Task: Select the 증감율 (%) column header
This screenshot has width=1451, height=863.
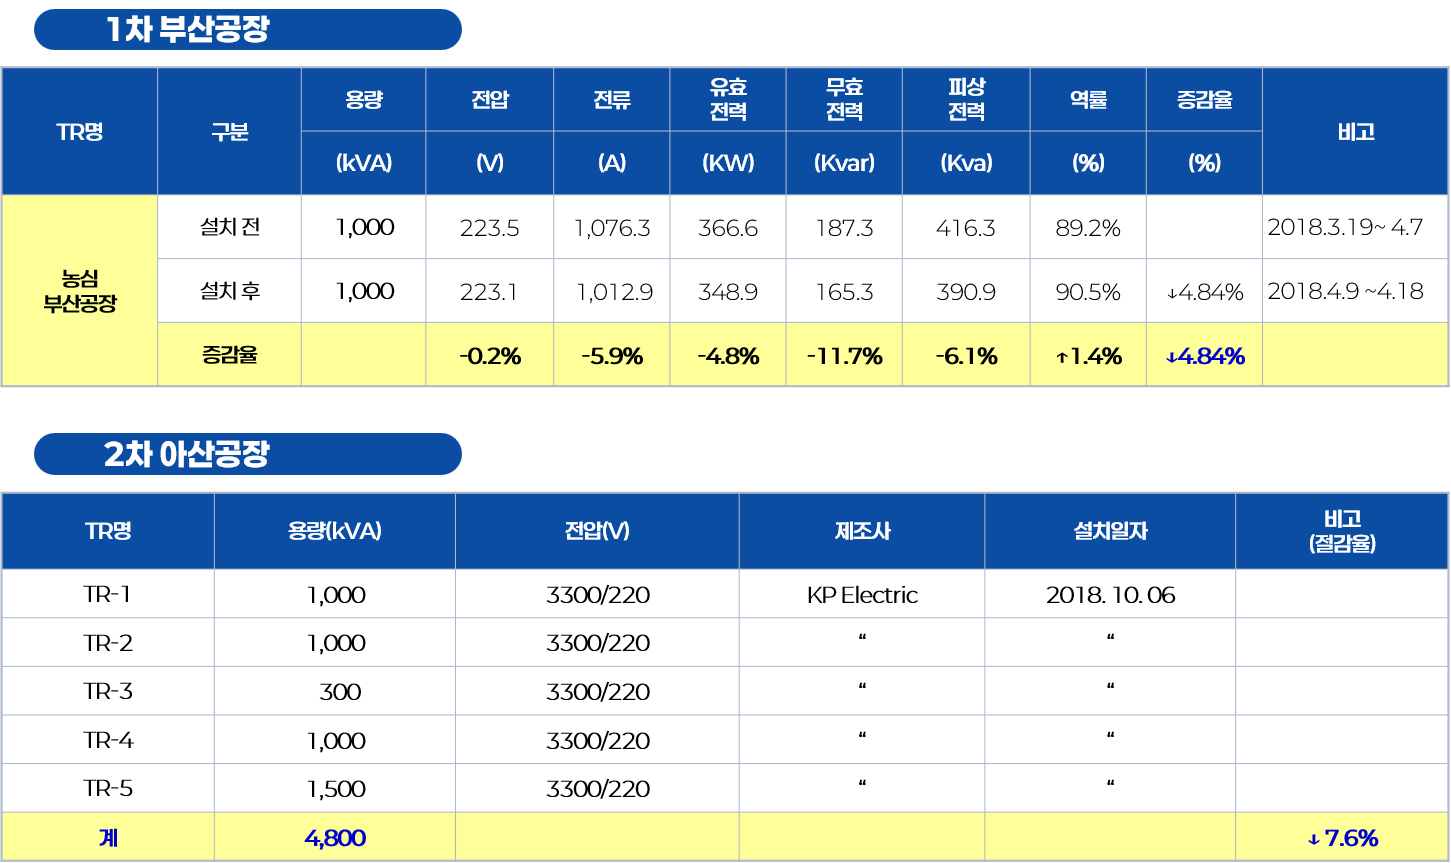Action: pos(1204,131)
